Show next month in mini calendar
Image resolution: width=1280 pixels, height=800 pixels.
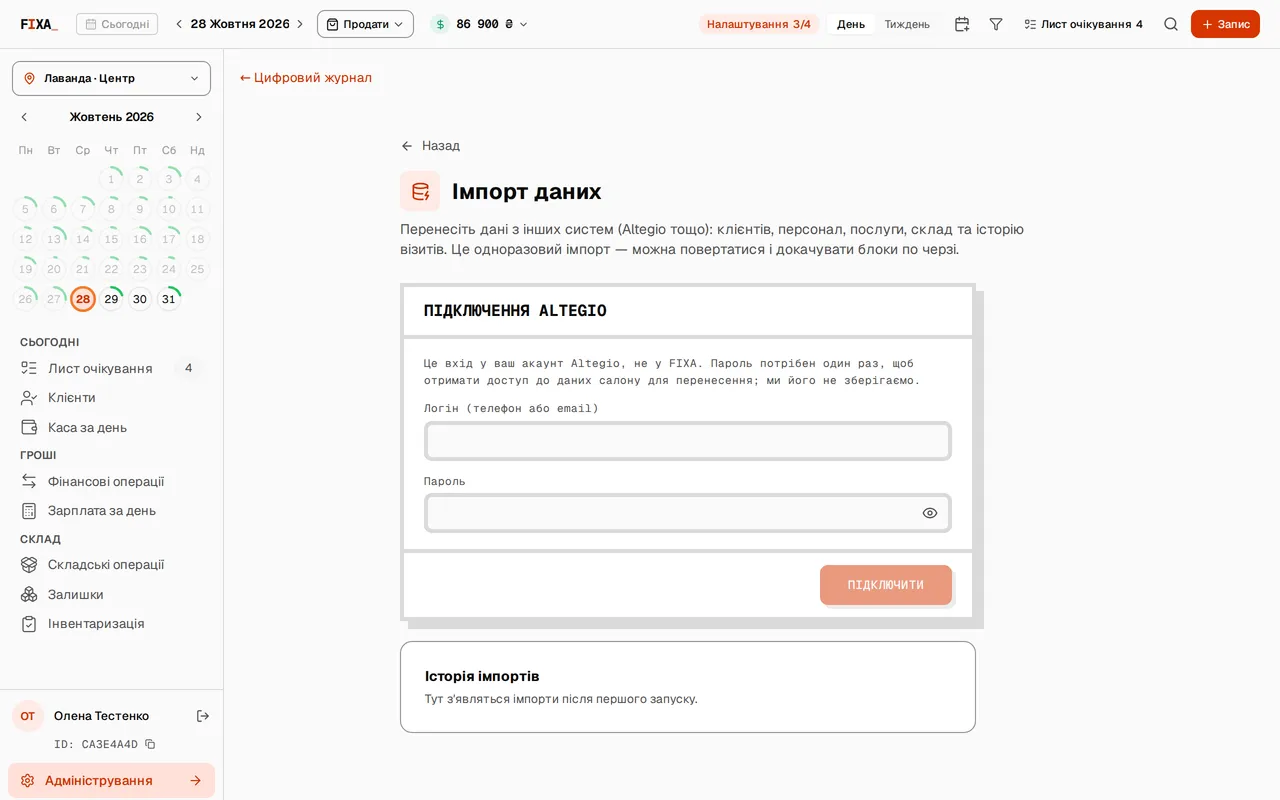coord(198,117)
